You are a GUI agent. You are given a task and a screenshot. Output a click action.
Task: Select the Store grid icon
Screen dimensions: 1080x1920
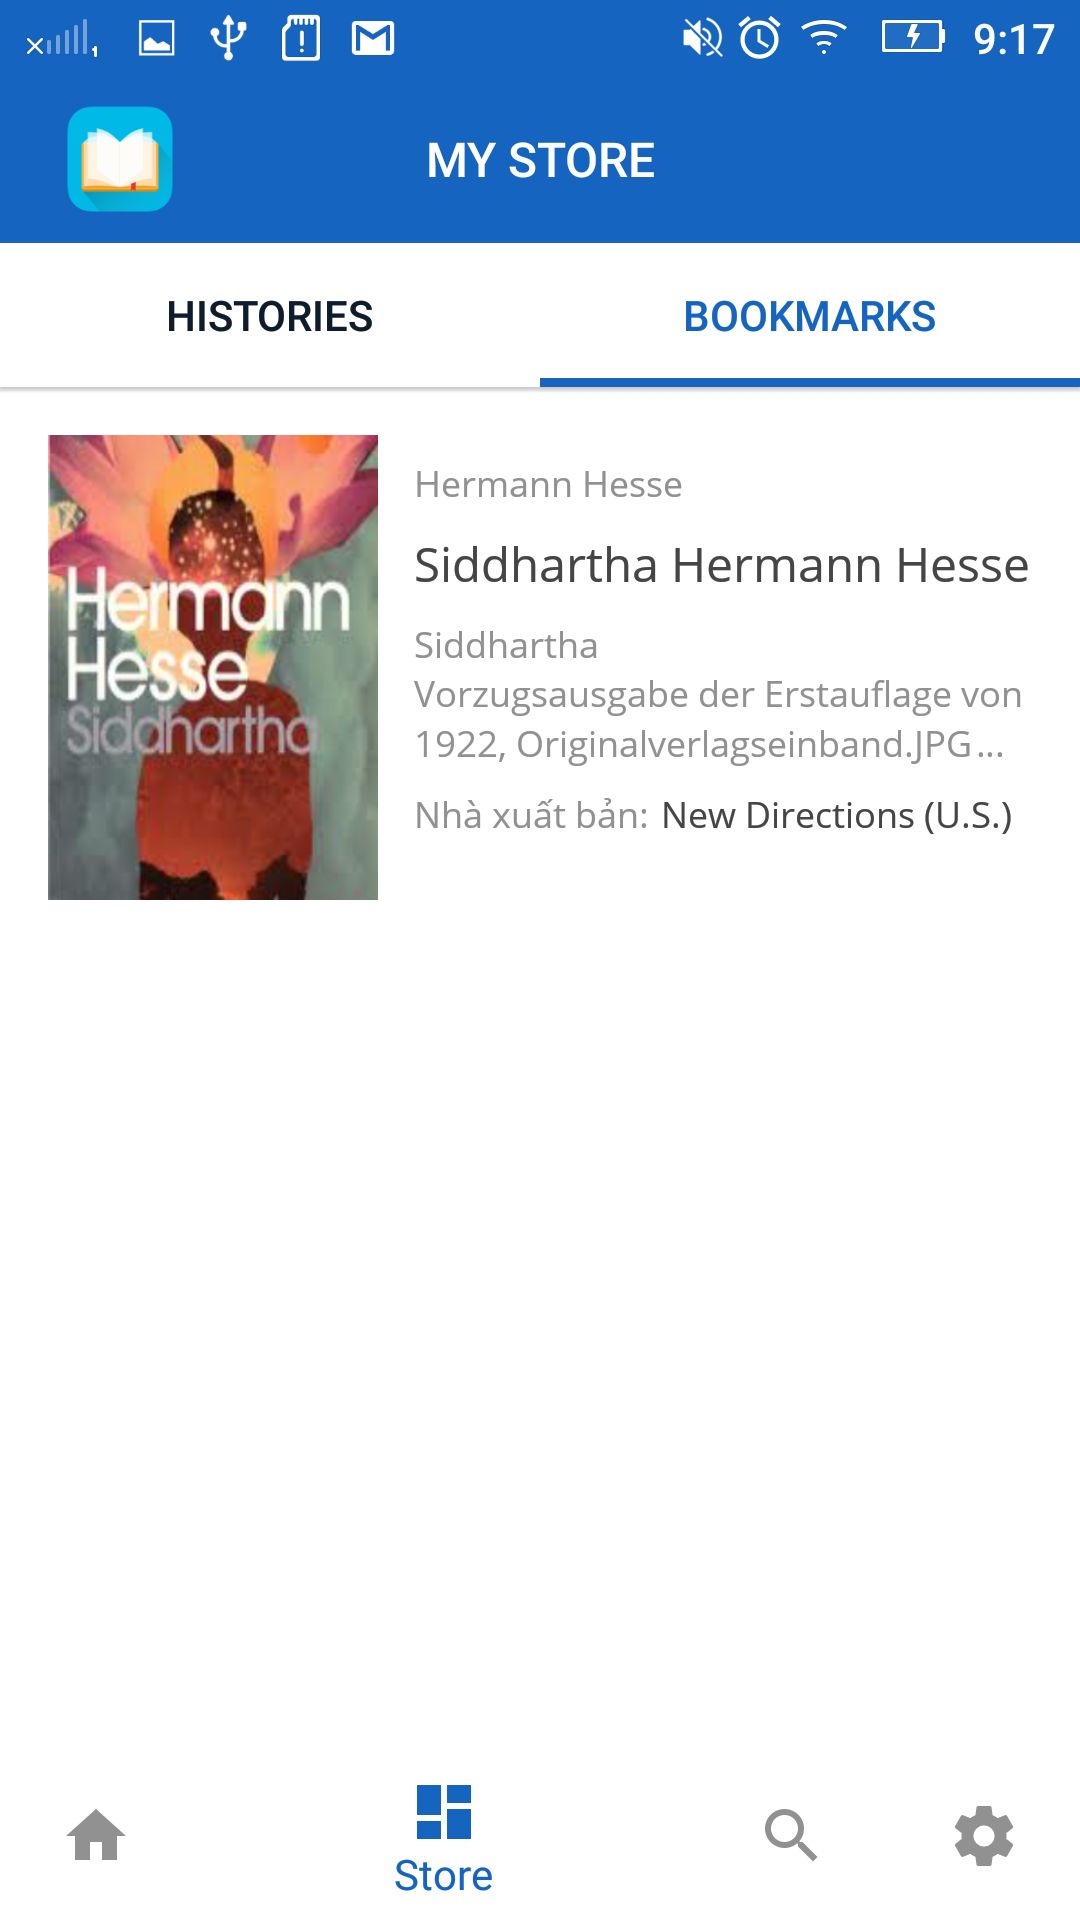[444, 1812]
